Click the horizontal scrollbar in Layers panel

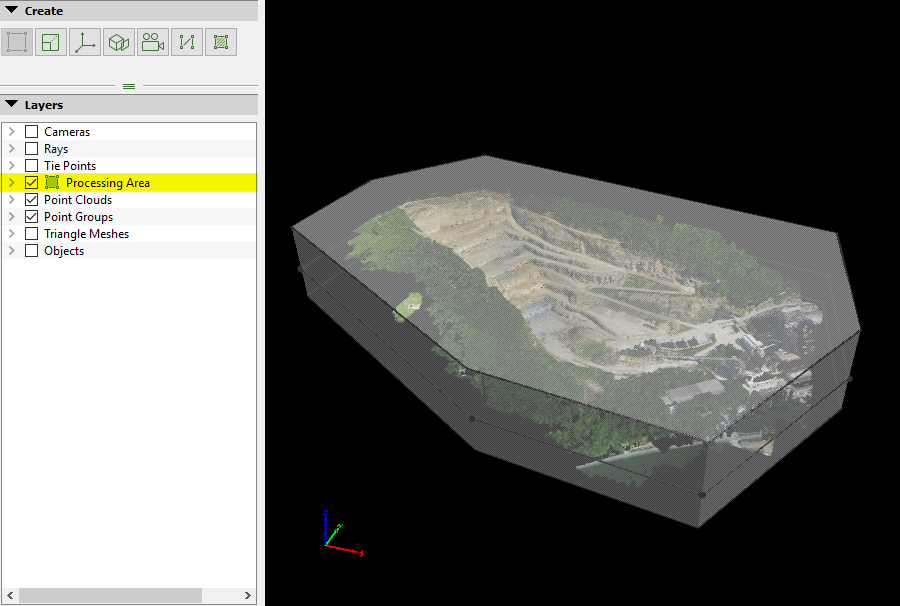[x=110, y=595]
